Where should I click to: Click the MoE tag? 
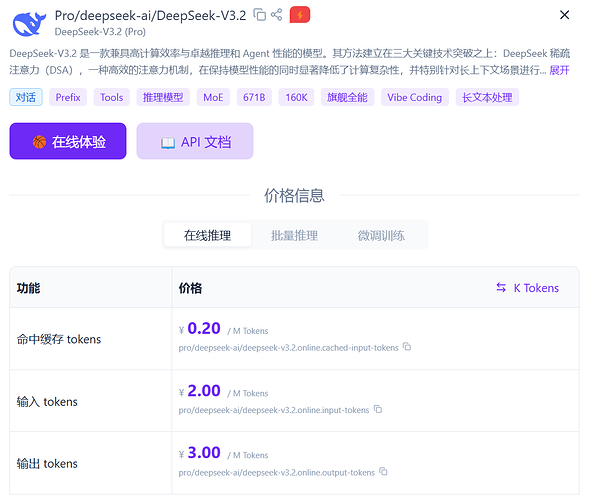coord(213,97)
